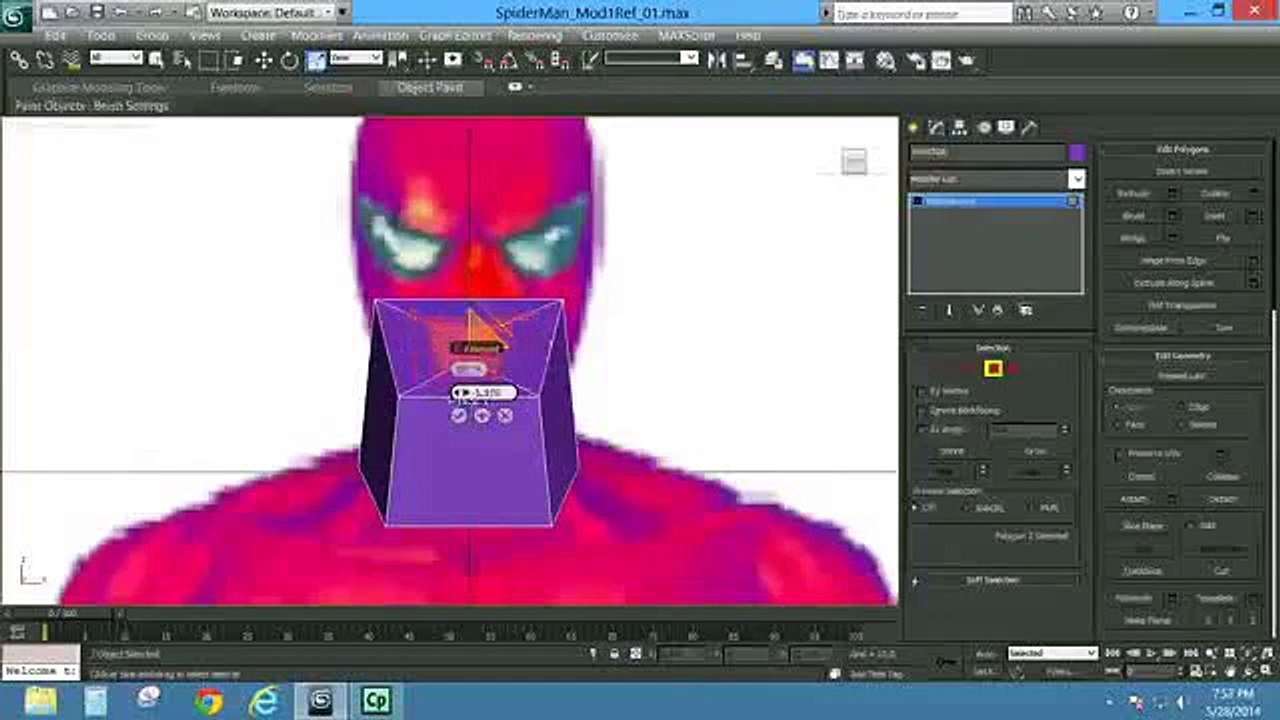Open Internet Explorer from taskbar
Image resolution: width=1280 pixels, height=720 pixels.
point(265,701)
